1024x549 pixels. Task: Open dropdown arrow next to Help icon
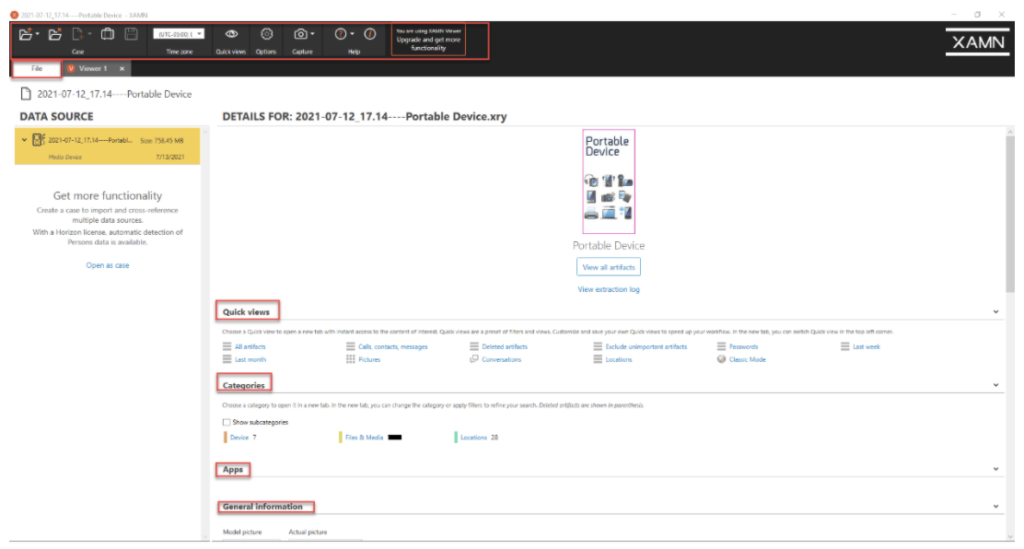[353, 34]
